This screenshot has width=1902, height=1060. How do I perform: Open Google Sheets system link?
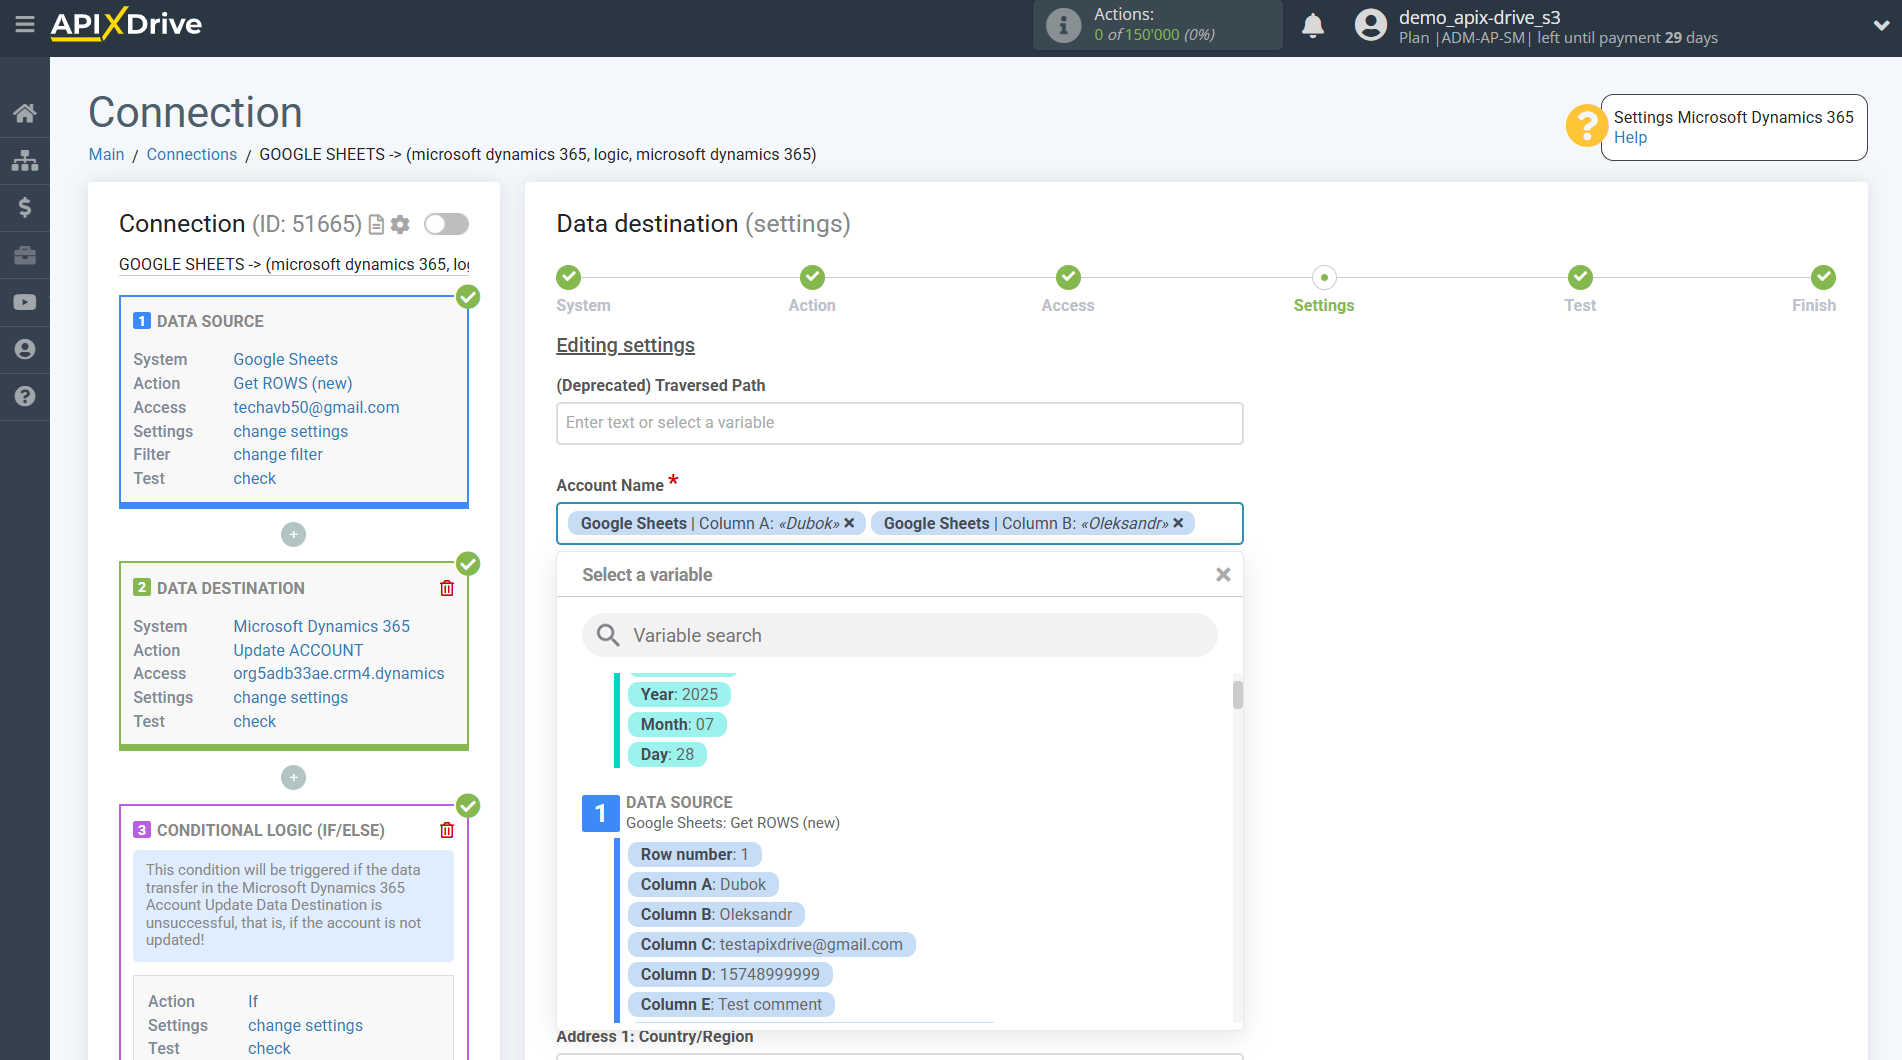point(285,359)
